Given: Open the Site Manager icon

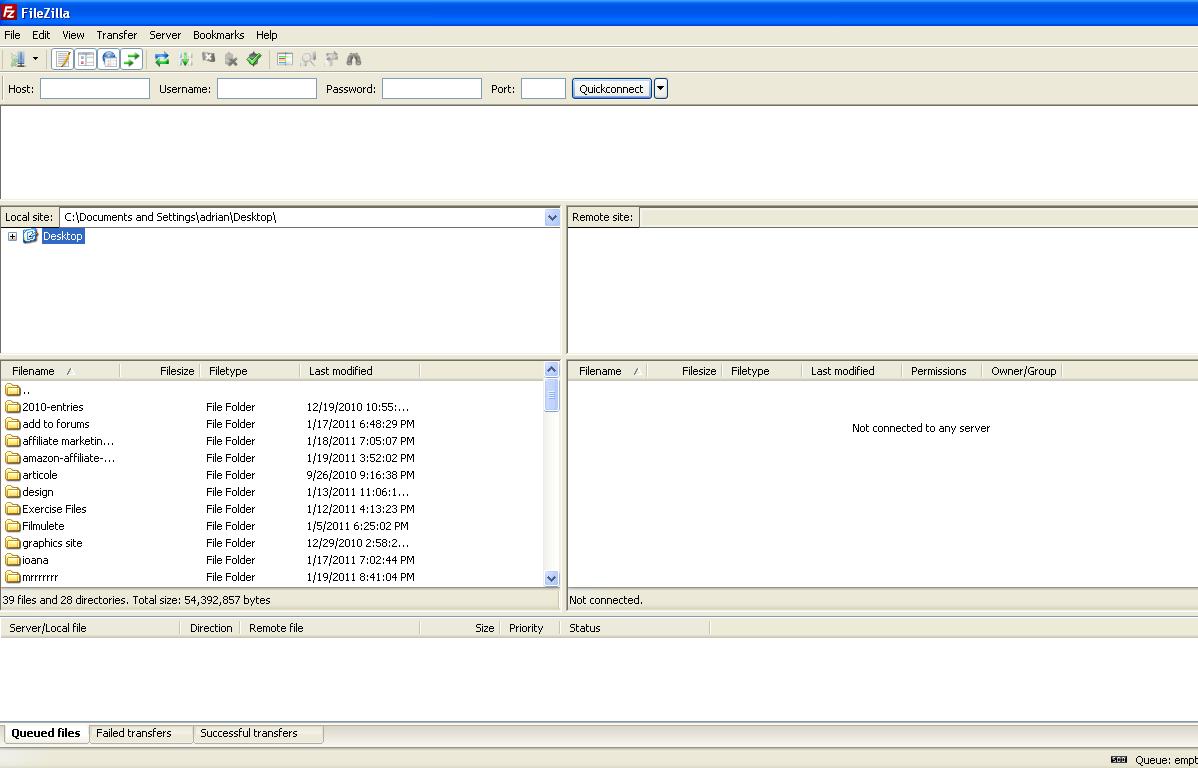Looking at the screenshot, I should pyautogui.click(x=18, y=59).
